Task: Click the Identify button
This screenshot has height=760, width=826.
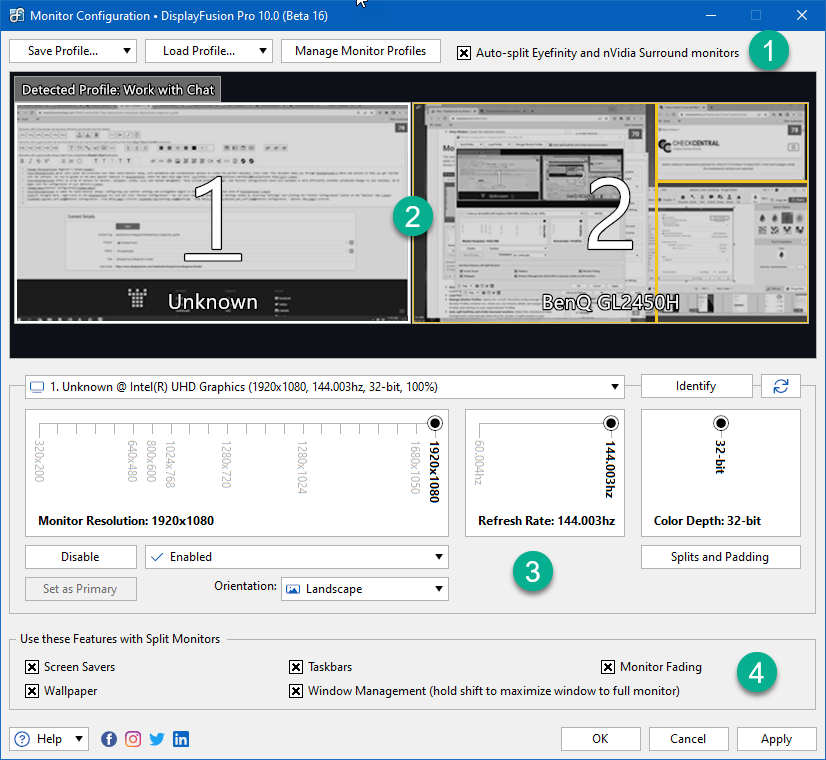Action: click(696, 386)
